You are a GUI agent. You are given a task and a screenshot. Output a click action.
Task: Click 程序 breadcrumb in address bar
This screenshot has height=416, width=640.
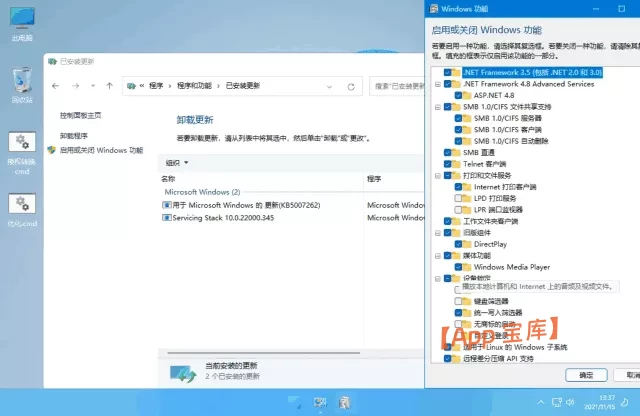click(156, 86)
